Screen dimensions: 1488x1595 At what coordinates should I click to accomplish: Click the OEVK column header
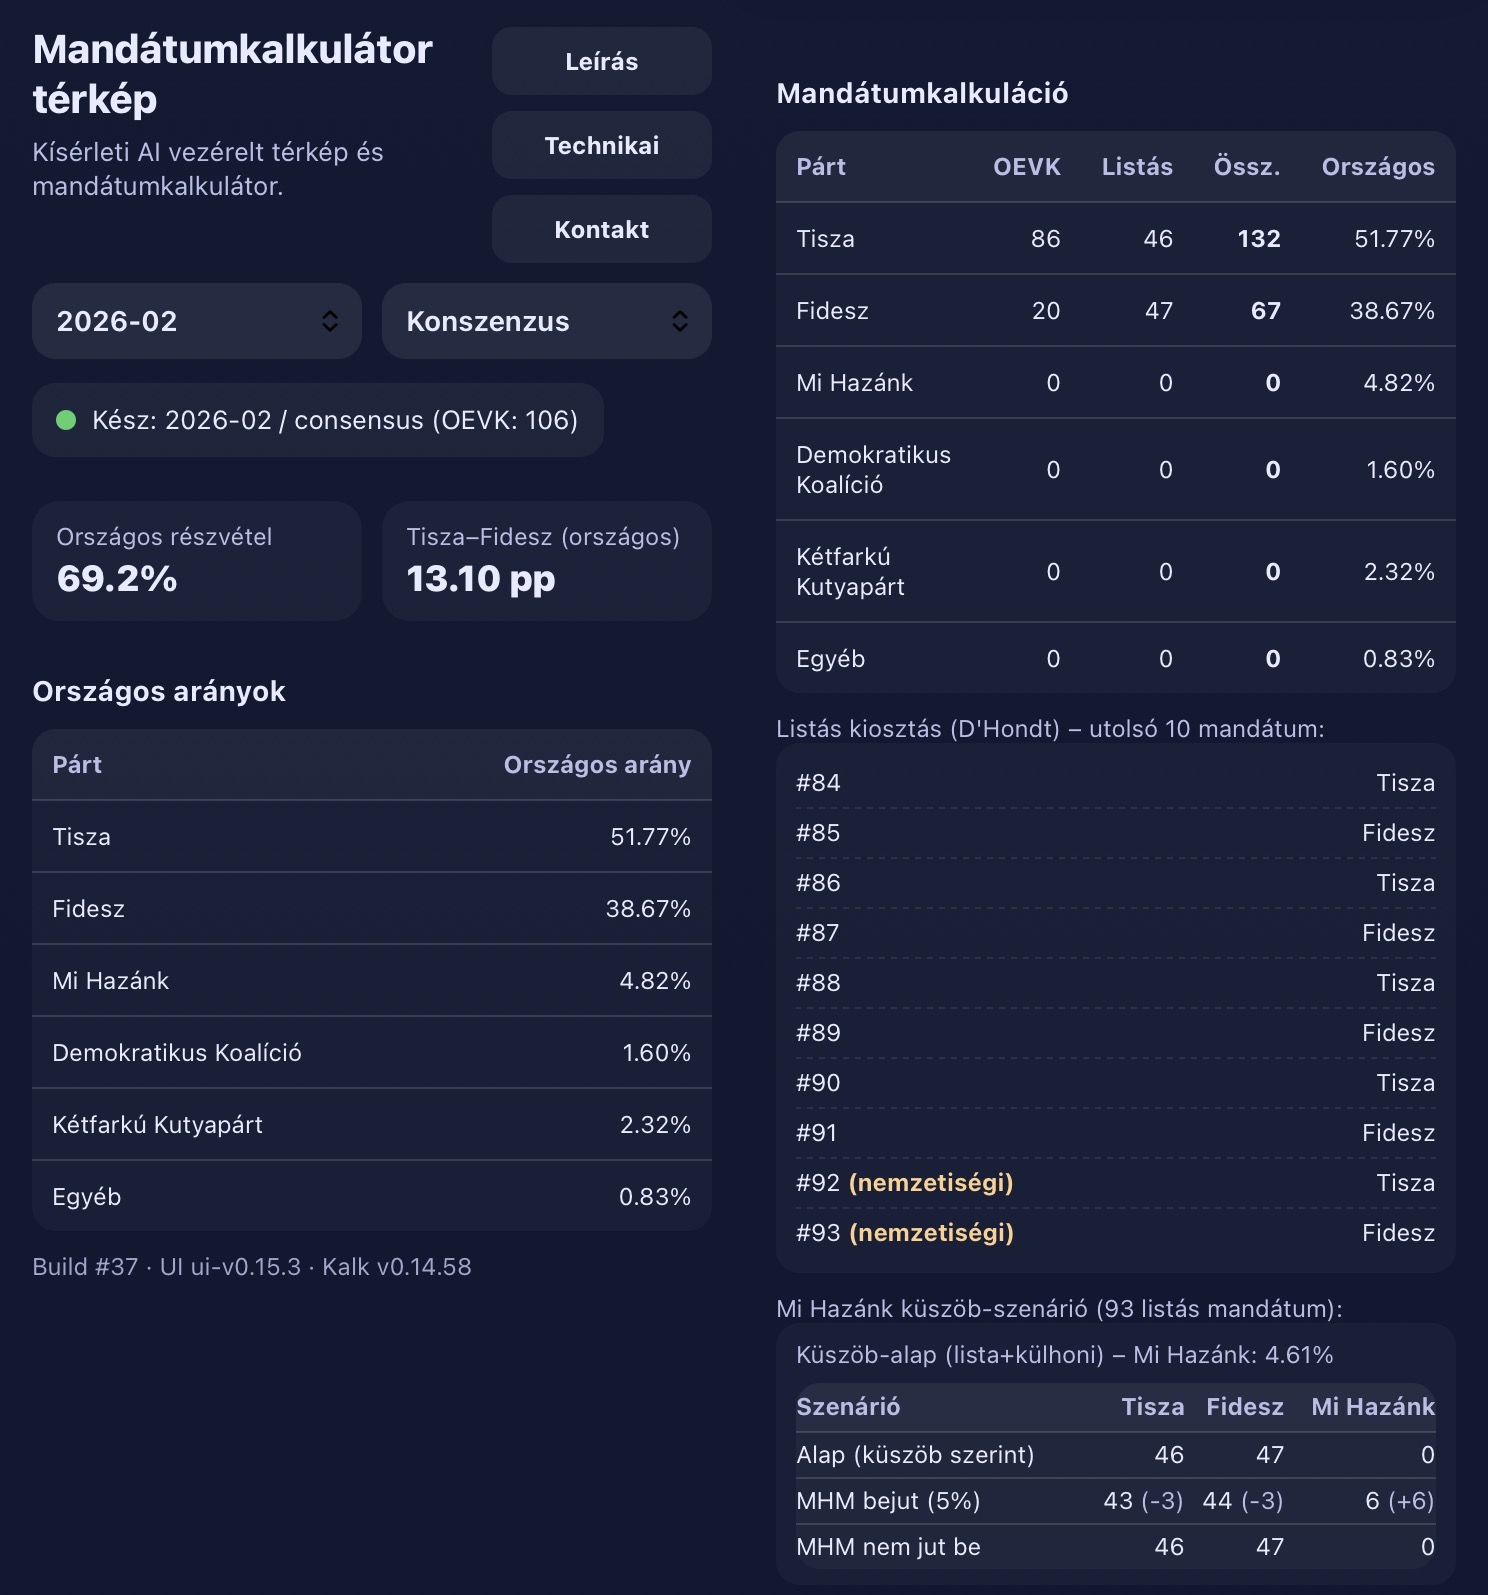click(1026, 167)
